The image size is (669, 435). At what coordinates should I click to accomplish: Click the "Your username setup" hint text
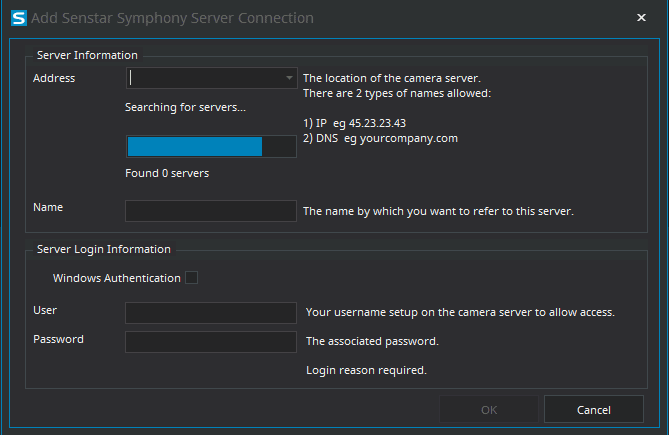pos(460,312)
